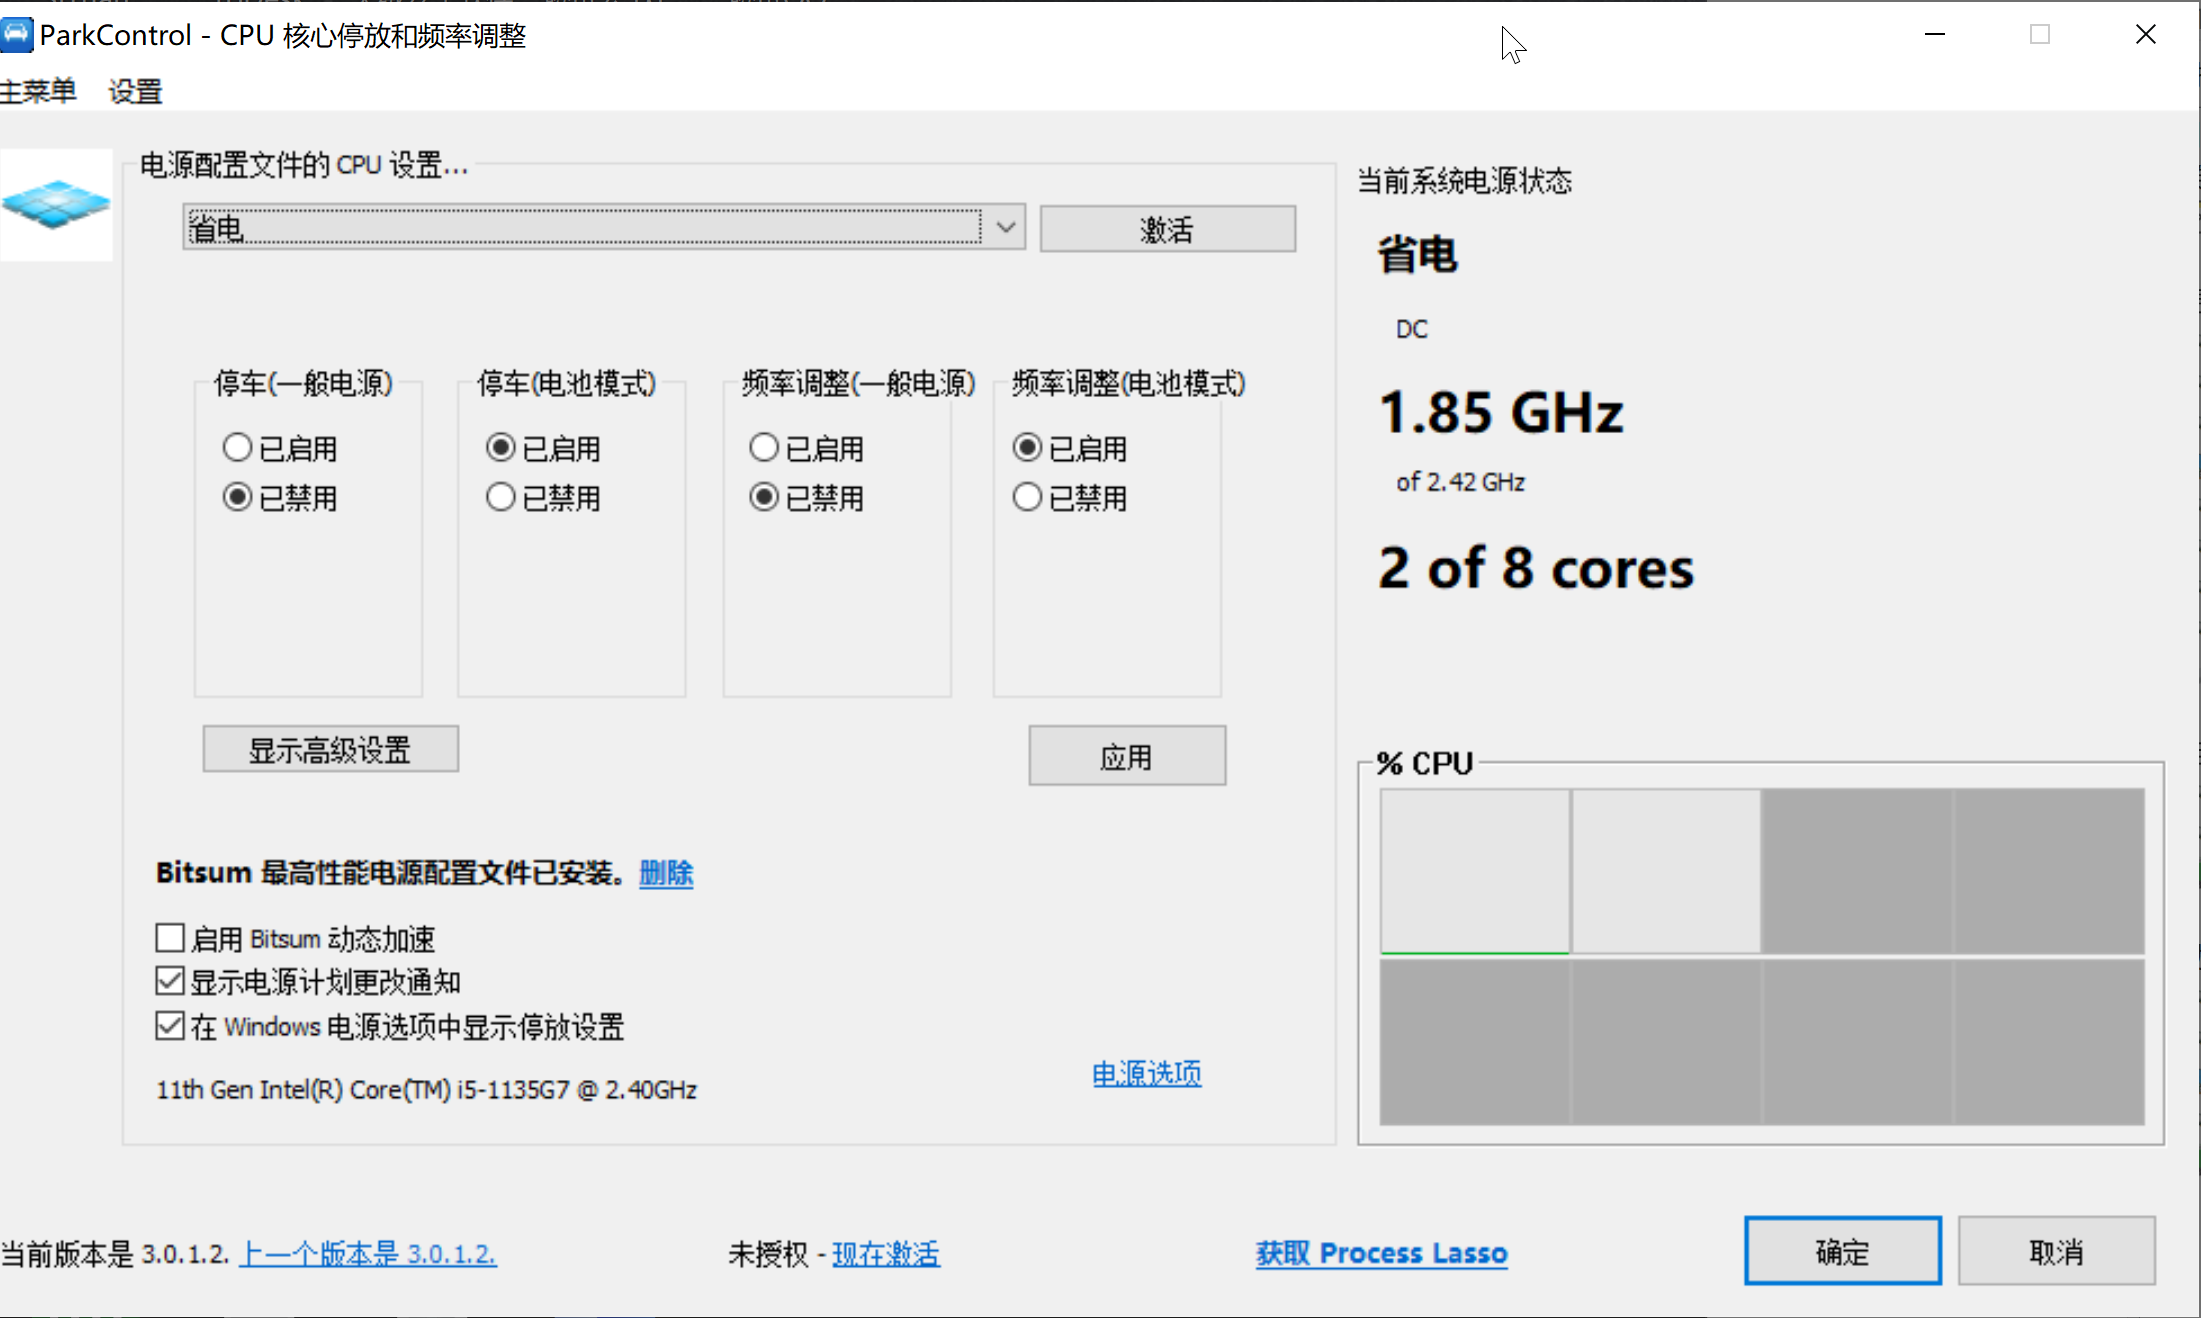Image resolution: width=2201 pixels, height=1318 pixels.
Task: Select 已禁用 under 停车(电池模式)
Action: 501,497
